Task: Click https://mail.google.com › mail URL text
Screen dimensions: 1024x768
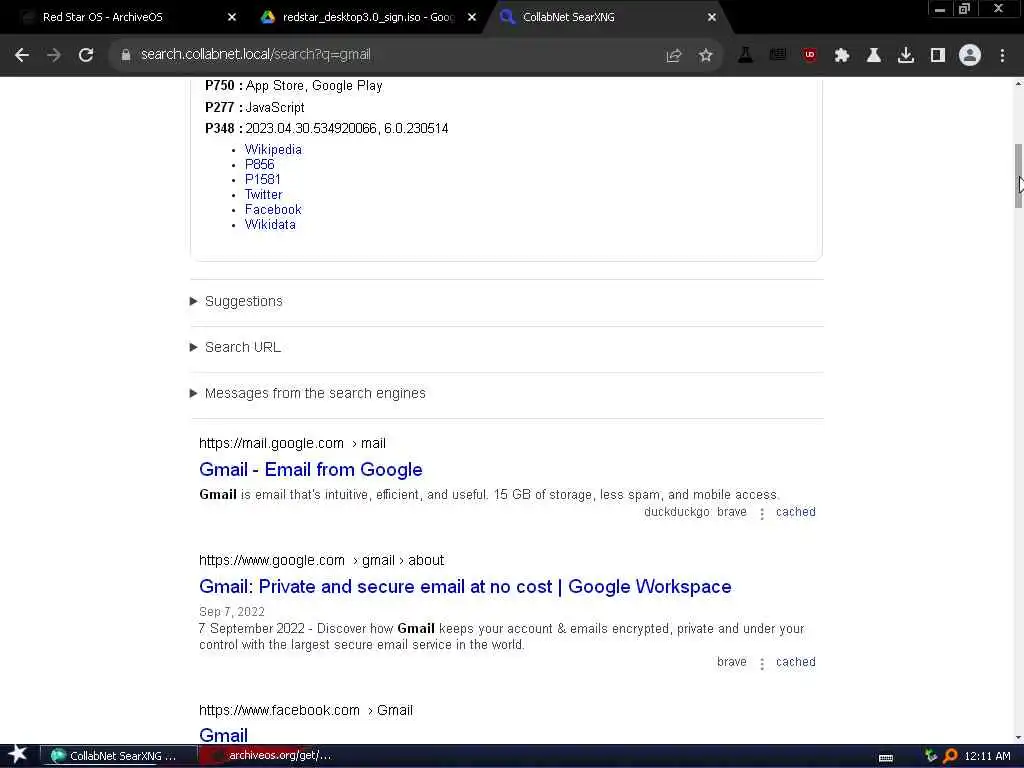Action: click(293, 443)
